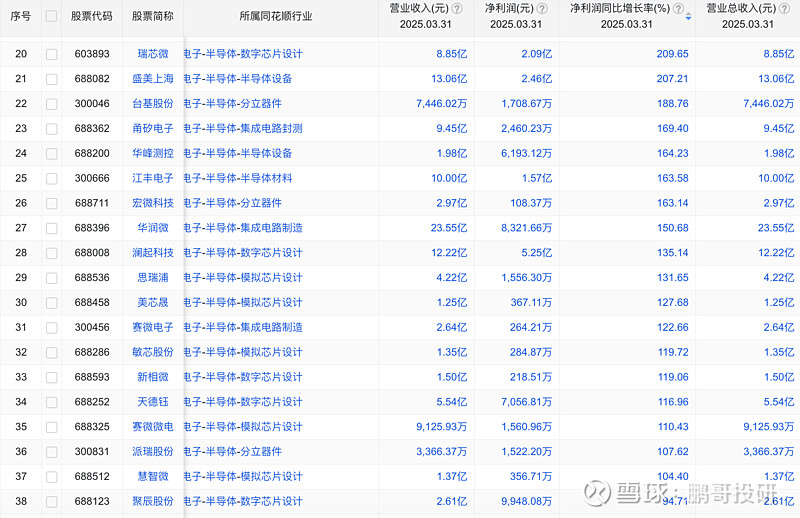Click sort arrow on 净利润同比增长率 column
800x518 pixels.
688,16
